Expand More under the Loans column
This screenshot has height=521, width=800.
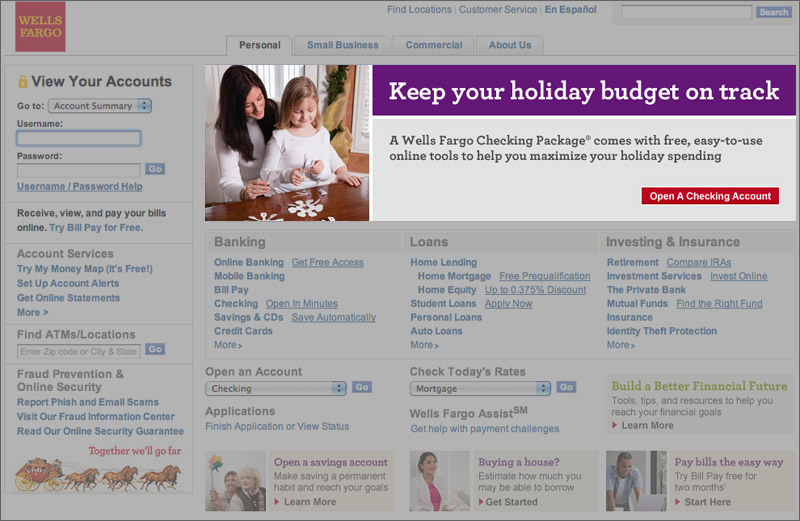click(x=424, y=345)
